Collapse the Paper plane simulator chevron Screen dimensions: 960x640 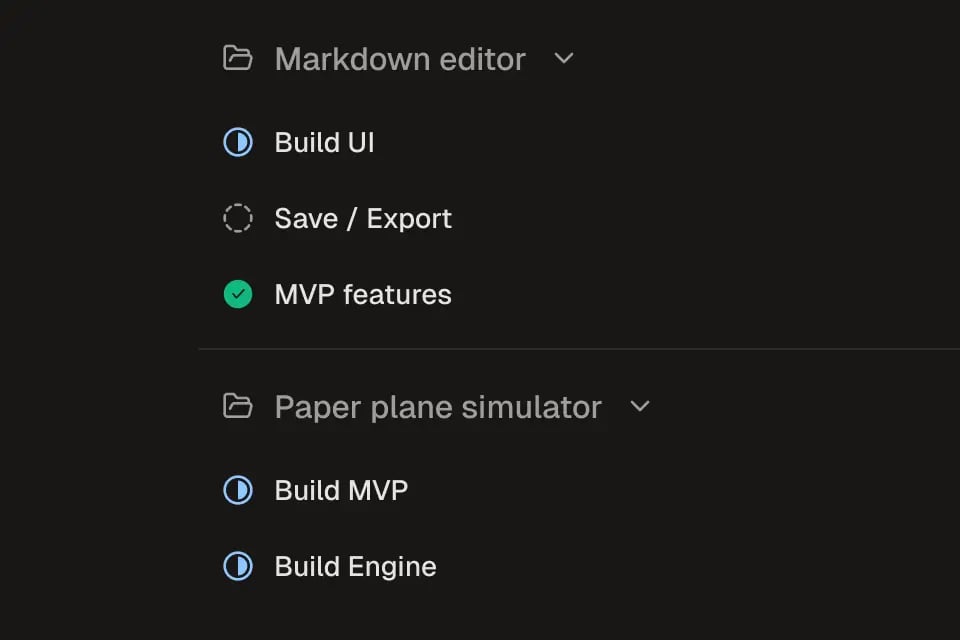point(640,406)
